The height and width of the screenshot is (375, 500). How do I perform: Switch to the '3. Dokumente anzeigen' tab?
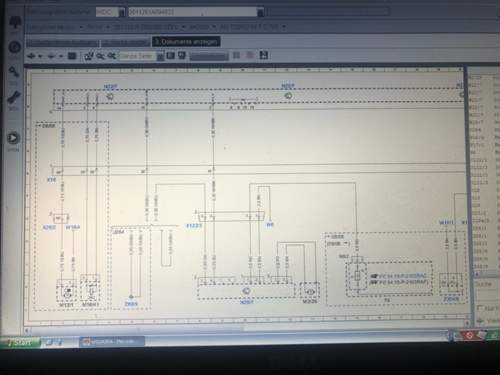(186, 42)
